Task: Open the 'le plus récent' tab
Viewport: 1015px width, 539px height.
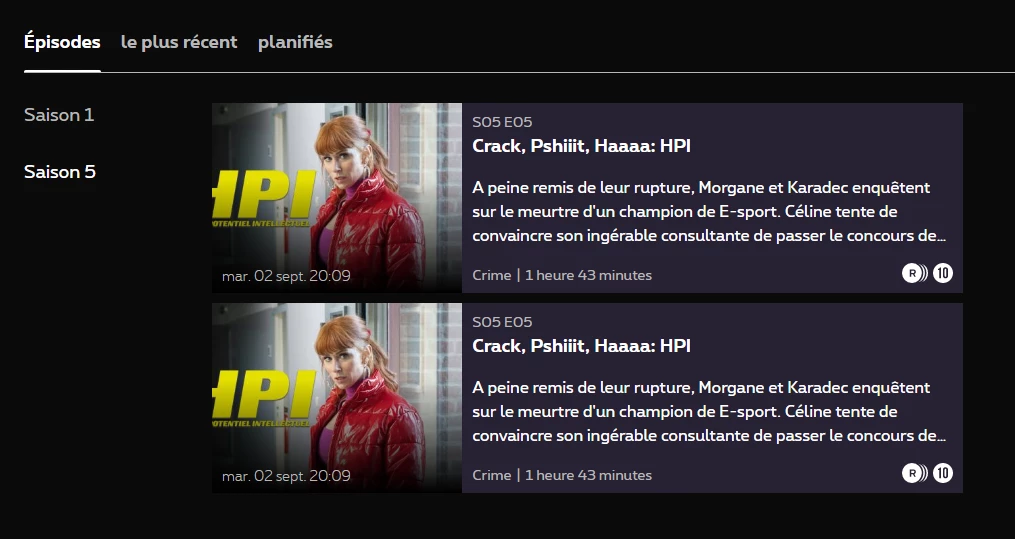Action: pyautogui.click(x=179, y=42)
